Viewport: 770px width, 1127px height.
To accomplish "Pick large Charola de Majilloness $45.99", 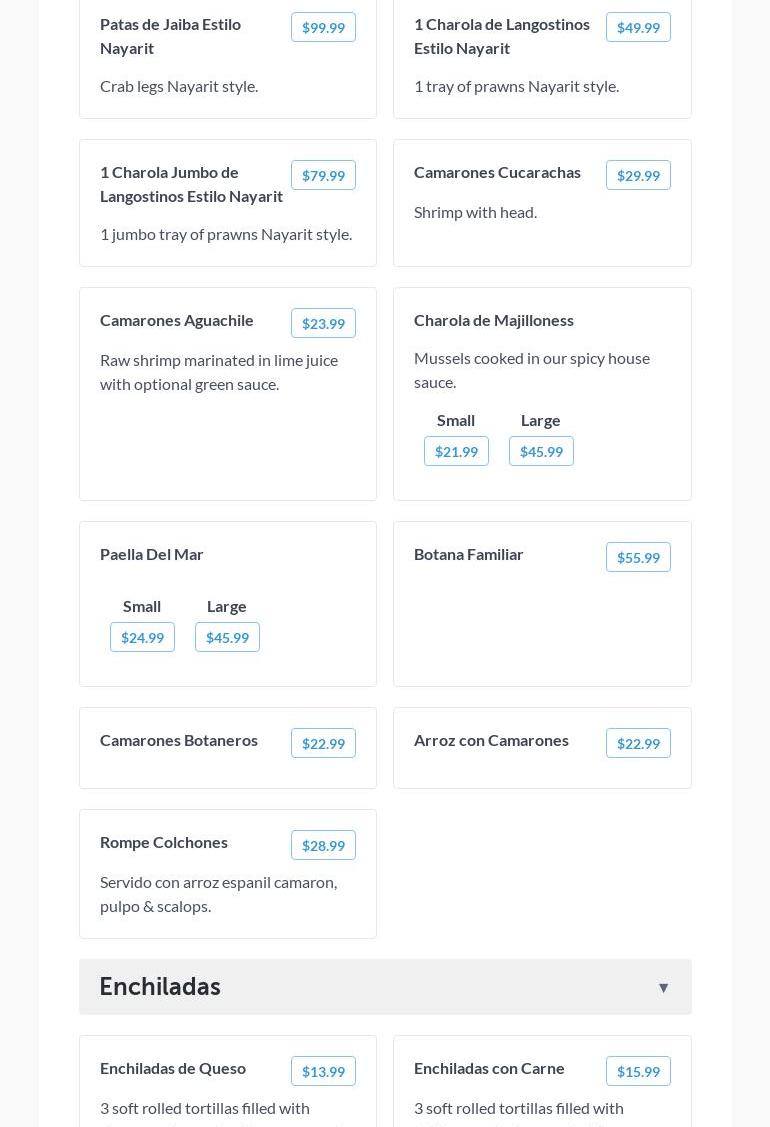I will point(541,451).
